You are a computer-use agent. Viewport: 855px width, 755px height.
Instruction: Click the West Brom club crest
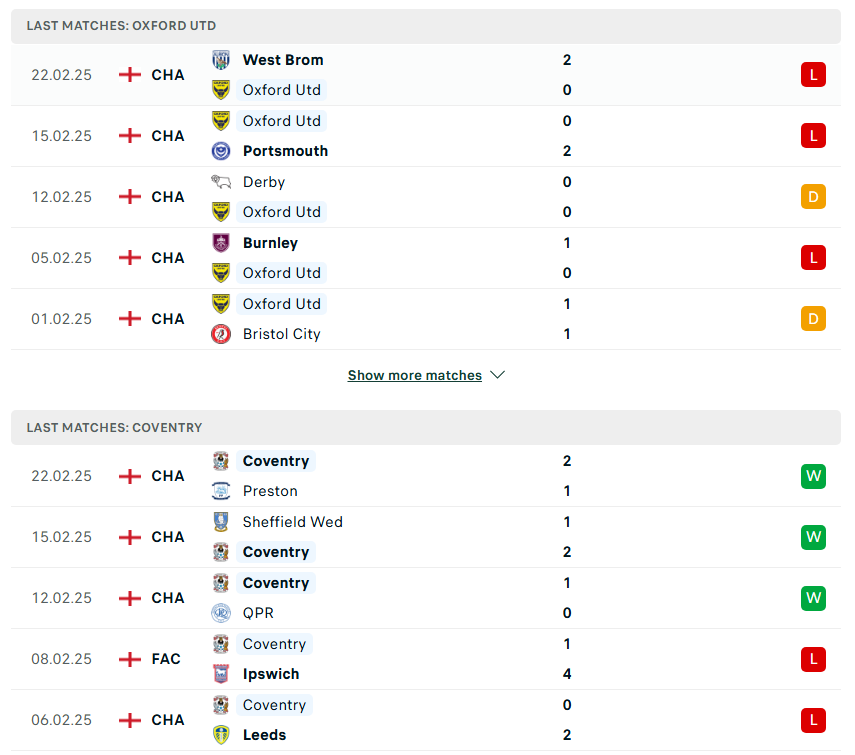[x=221, y=60]
